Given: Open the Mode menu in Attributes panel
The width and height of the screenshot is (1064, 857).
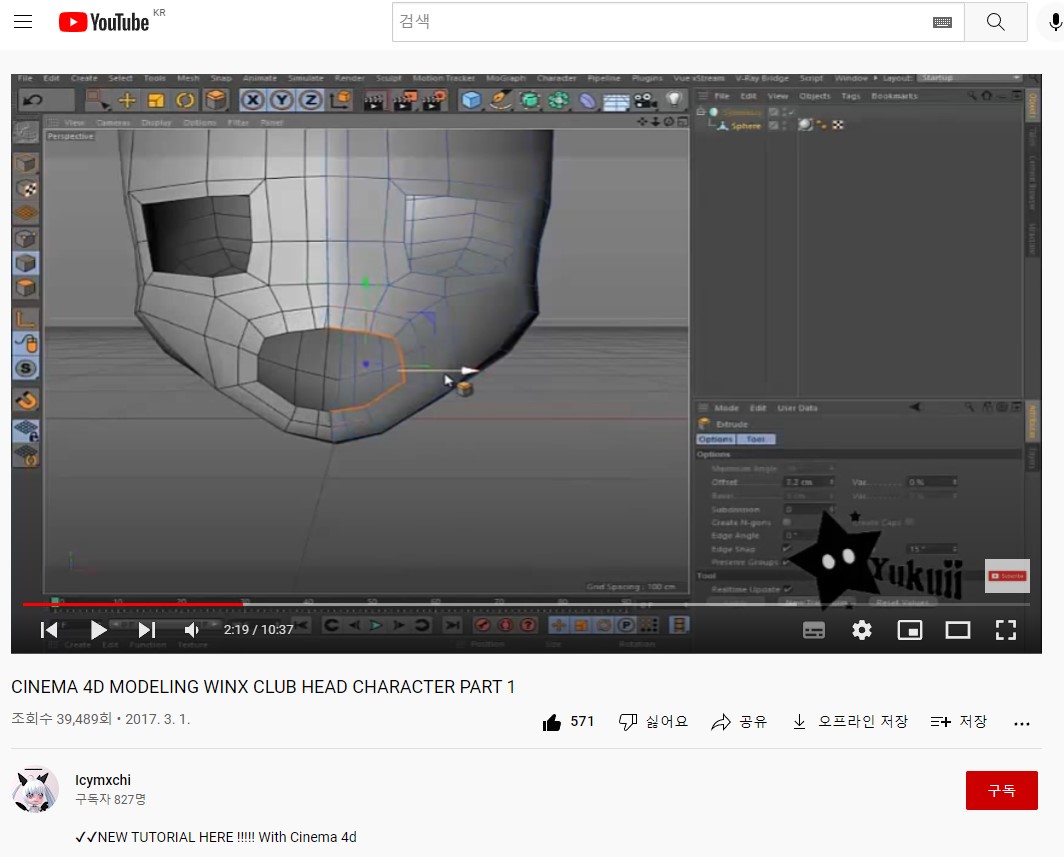Looking at the screenshot, I should (725, 408).
